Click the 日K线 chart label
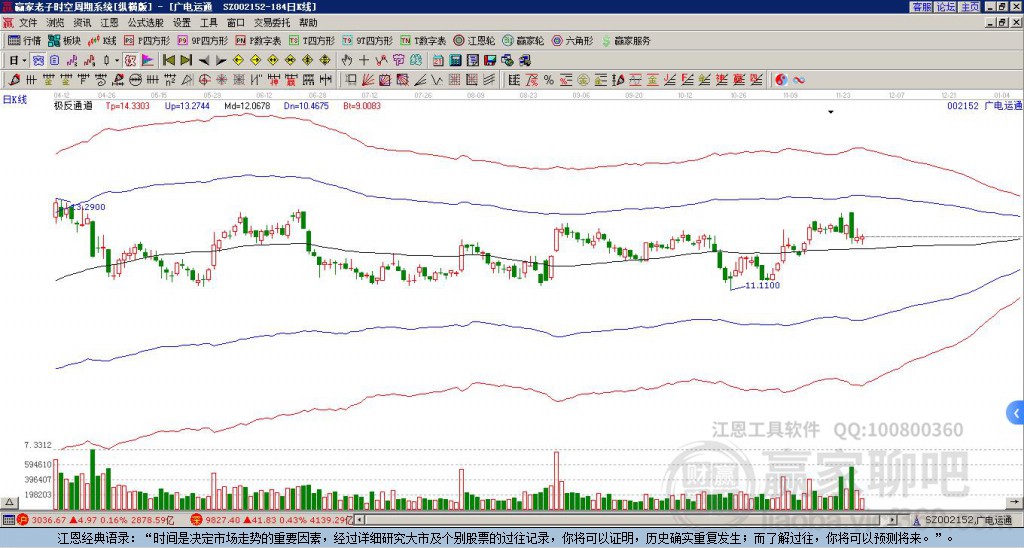Viewport: 1024px width, 548px height. [x=15, y=100]
